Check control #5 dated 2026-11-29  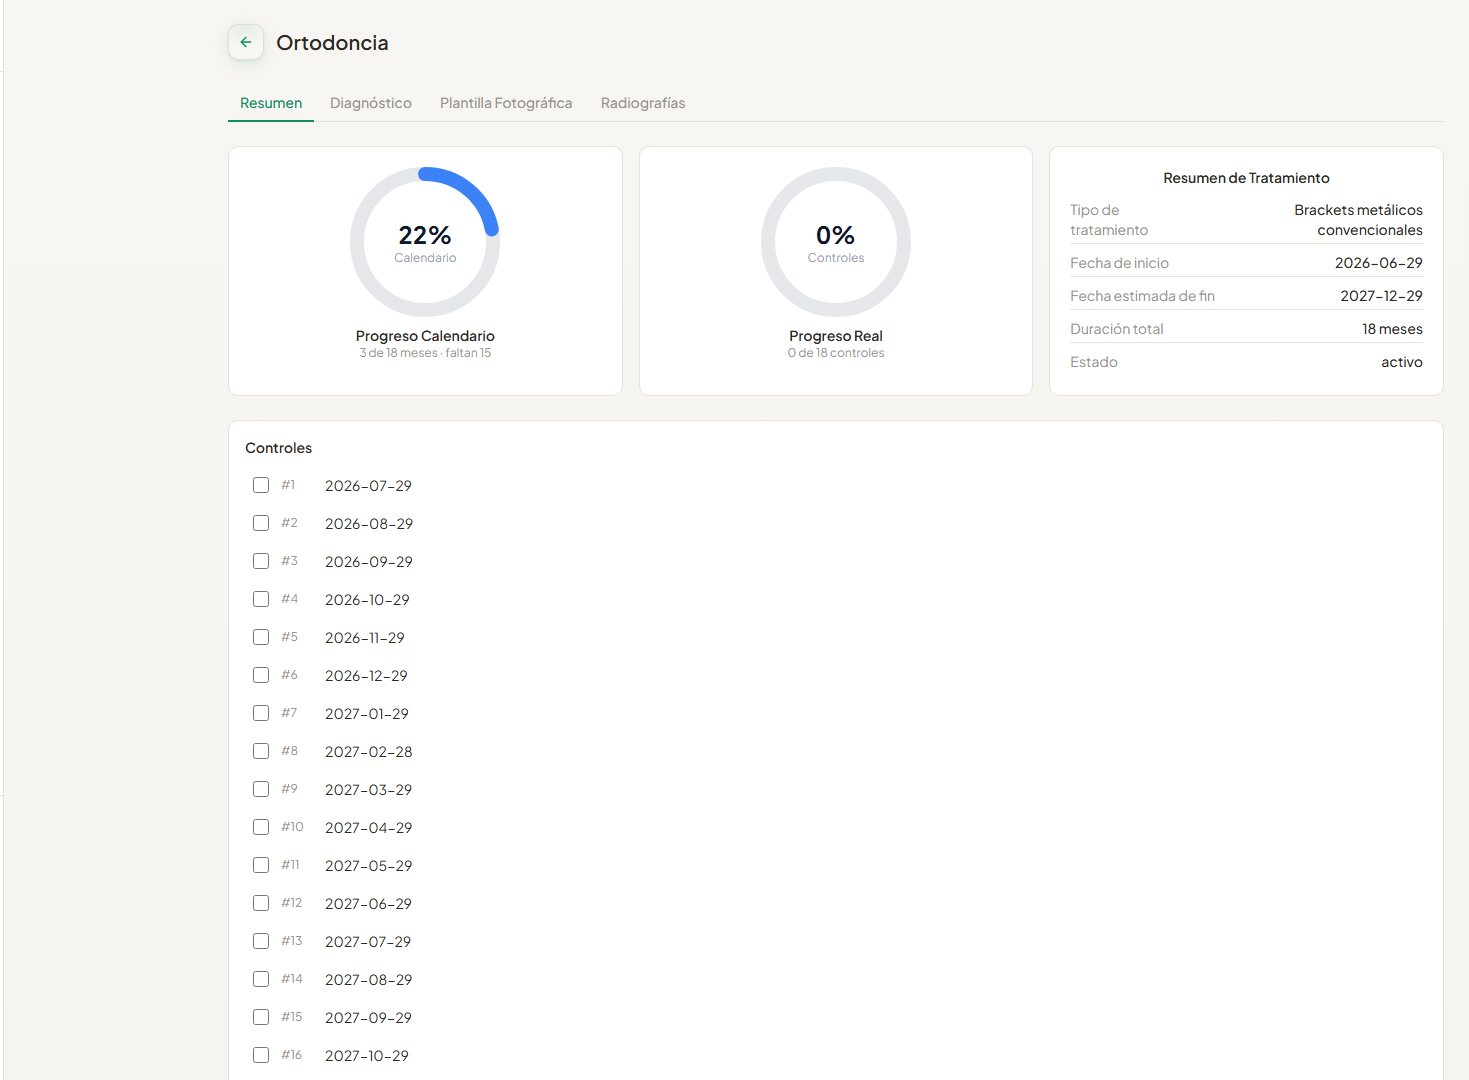pyautogui.click(x=261, y=637)
